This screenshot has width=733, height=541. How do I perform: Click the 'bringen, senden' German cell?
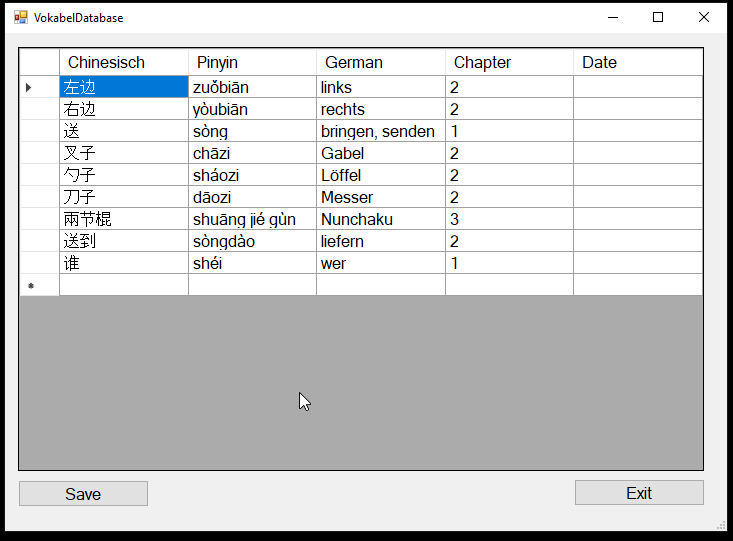click(380, 131)
